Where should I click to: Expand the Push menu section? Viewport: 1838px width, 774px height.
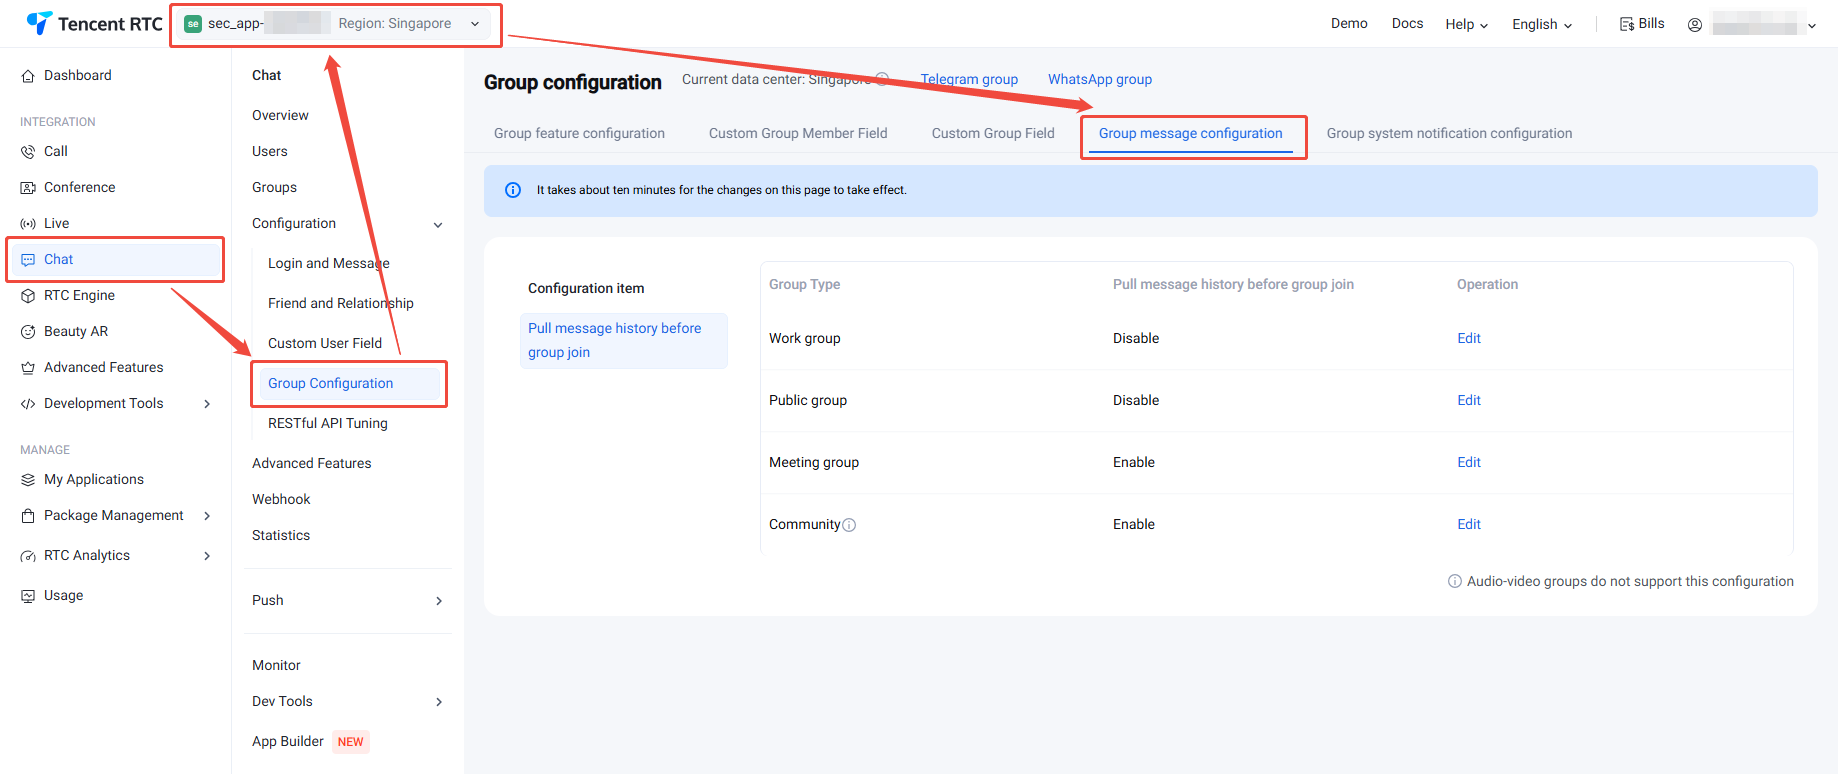[x=438, y=601]
